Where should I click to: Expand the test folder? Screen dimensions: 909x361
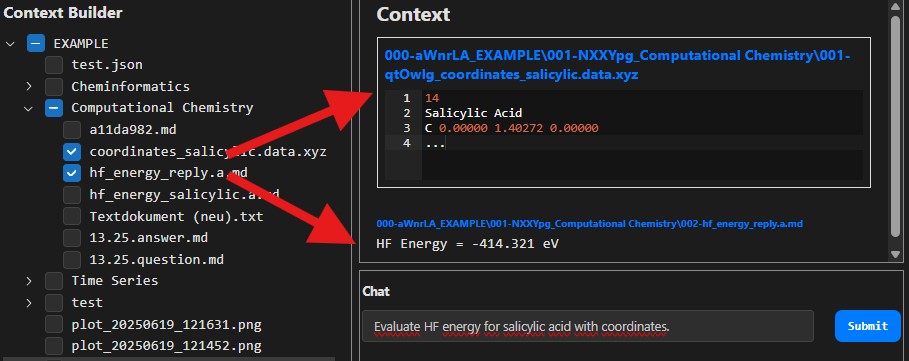pos(28,302)
